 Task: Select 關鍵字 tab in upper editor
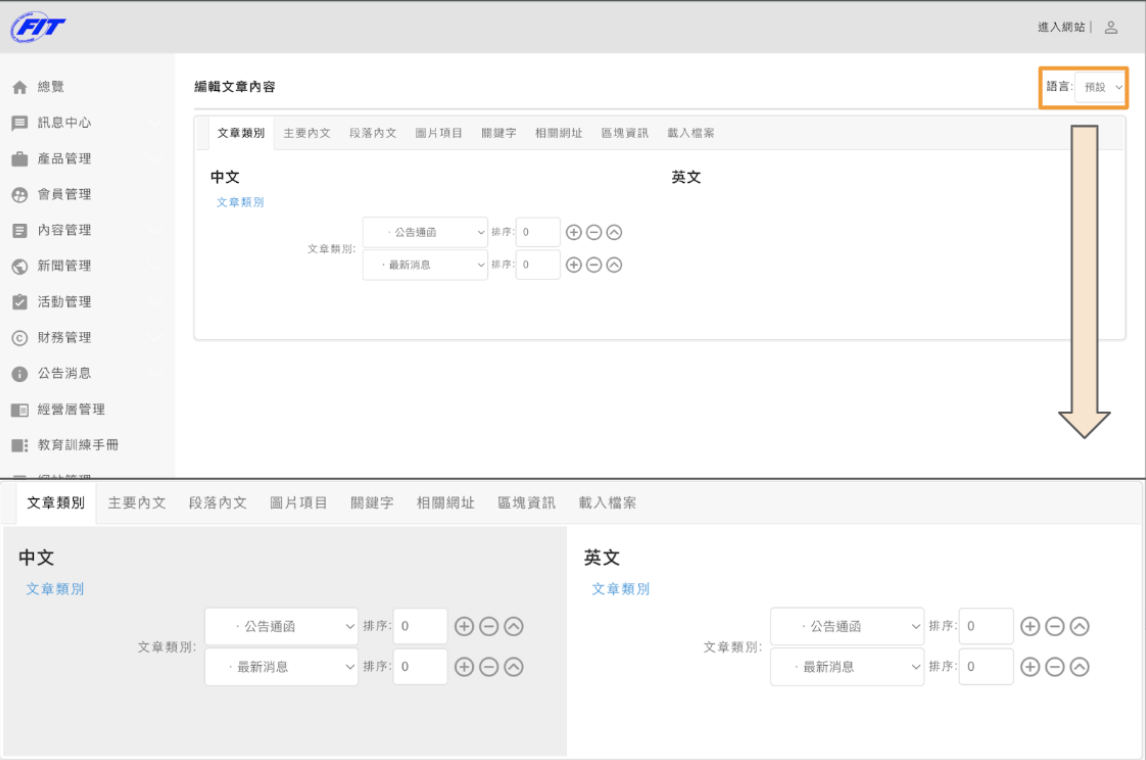(x=498, y=133)
